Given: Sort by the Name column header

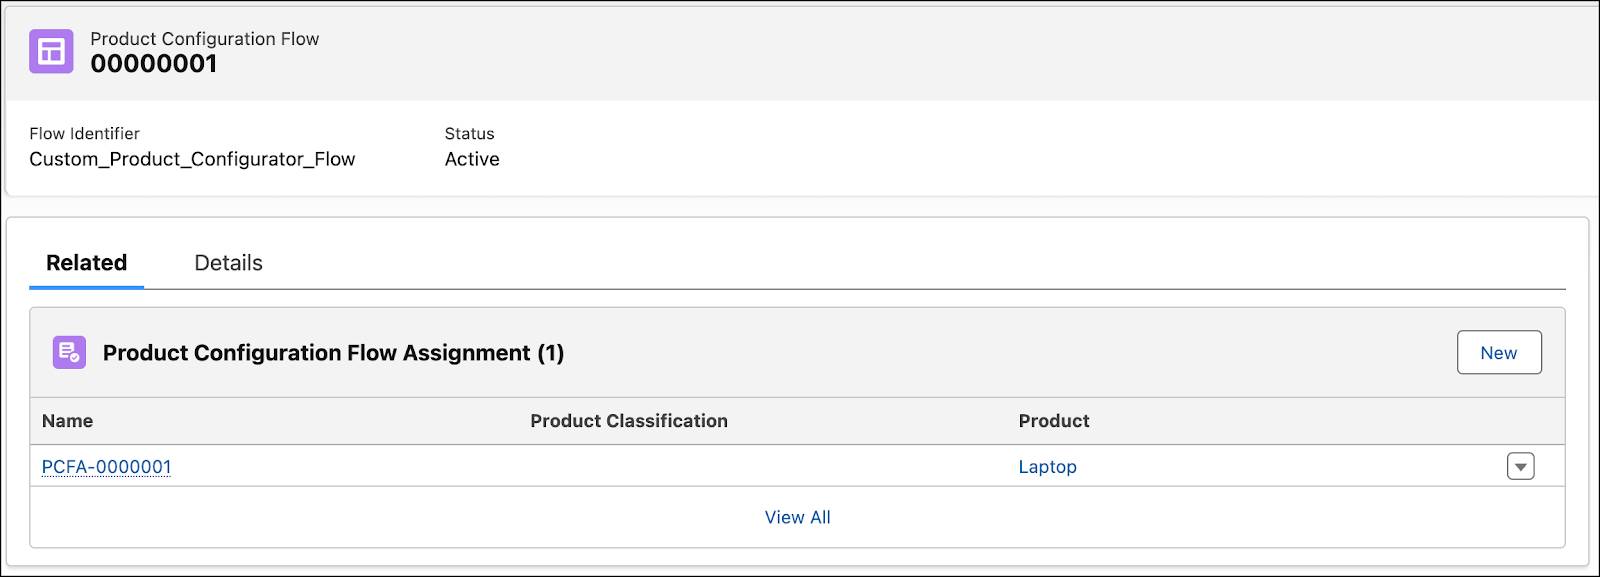Looking at the screenshot, I should (x=68, y=421).
